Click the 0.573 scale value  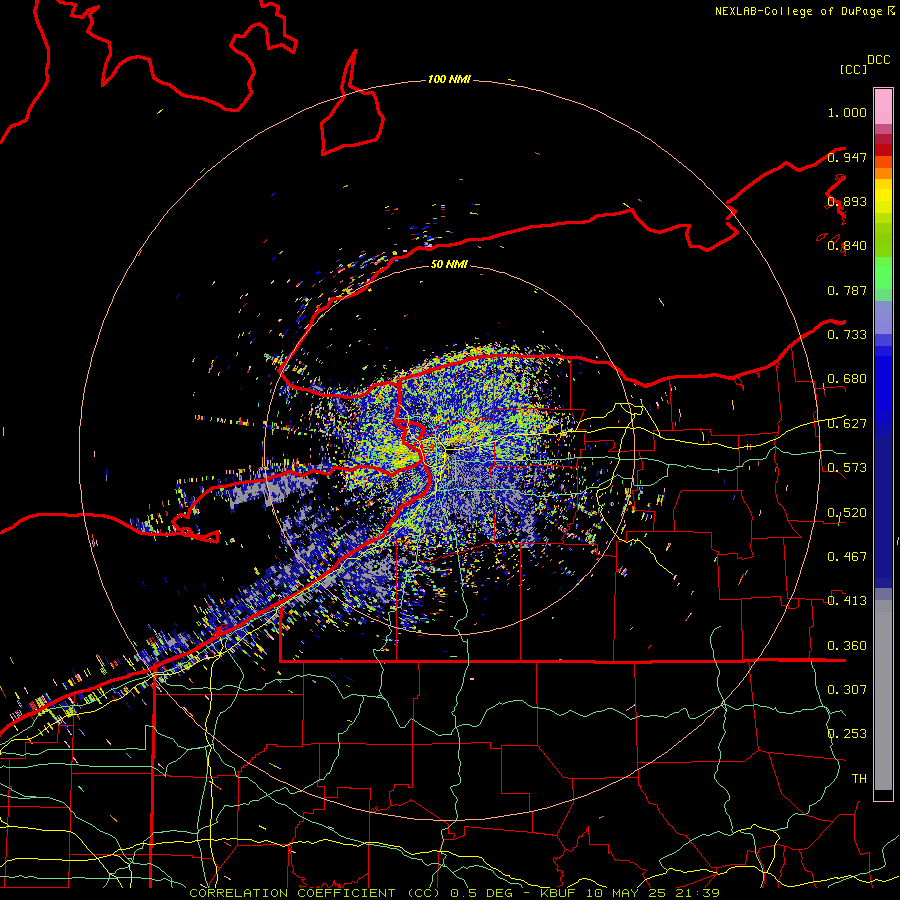coord(847,468)
